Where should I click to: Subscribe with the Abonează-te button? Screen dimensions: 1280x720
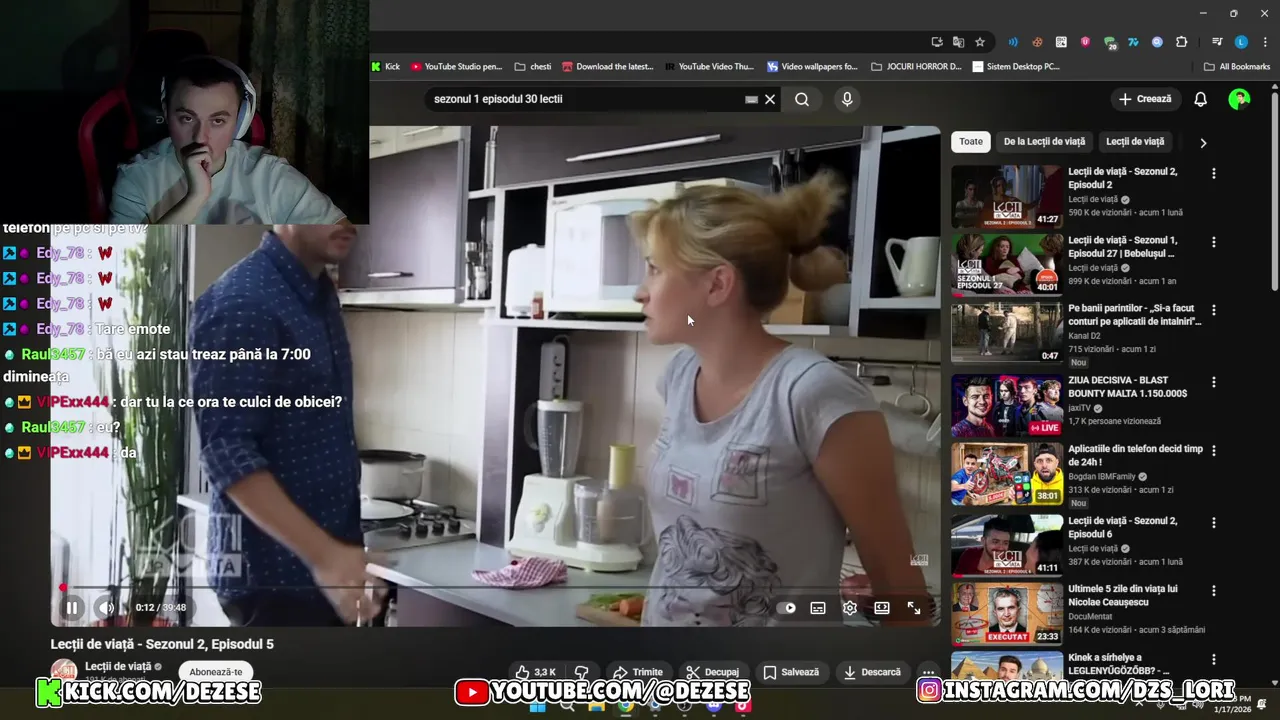tap(215, 672)
